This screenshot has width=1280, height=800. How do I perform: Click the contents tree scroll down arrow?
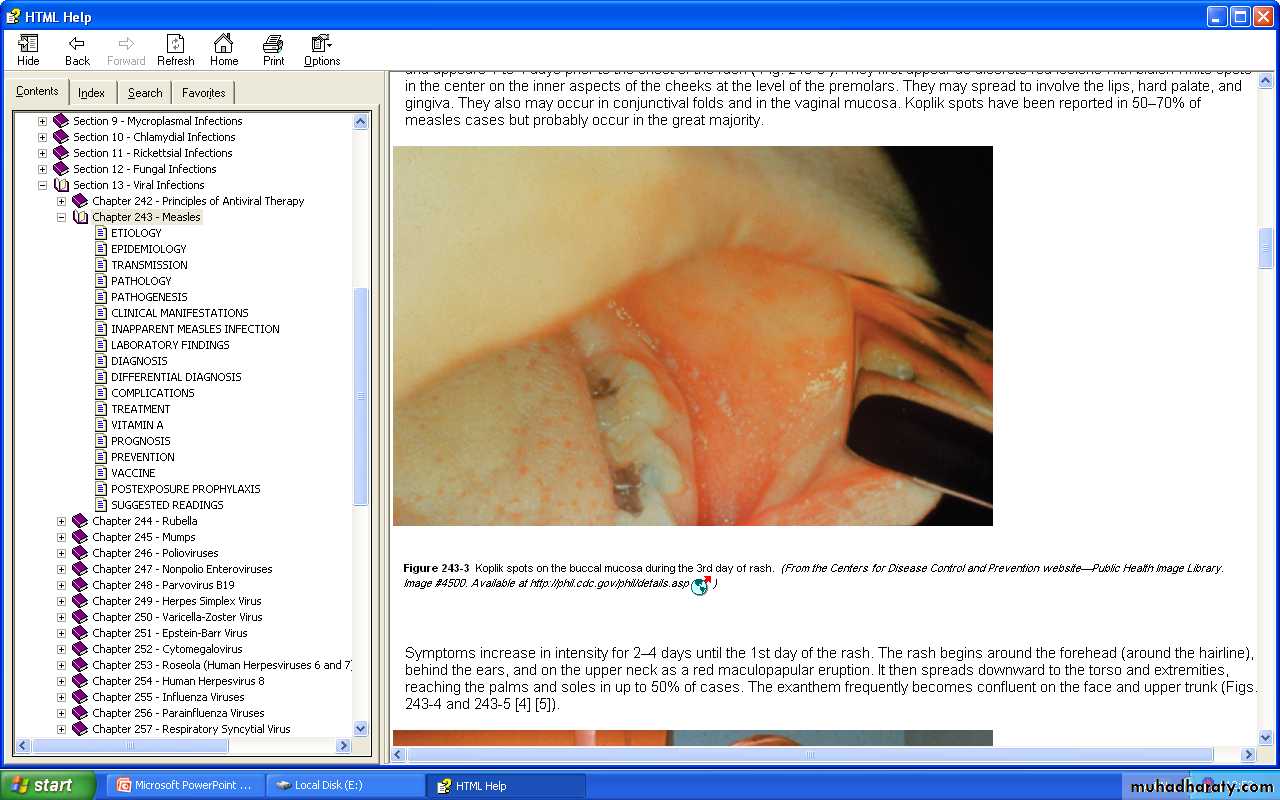[361, 729]
